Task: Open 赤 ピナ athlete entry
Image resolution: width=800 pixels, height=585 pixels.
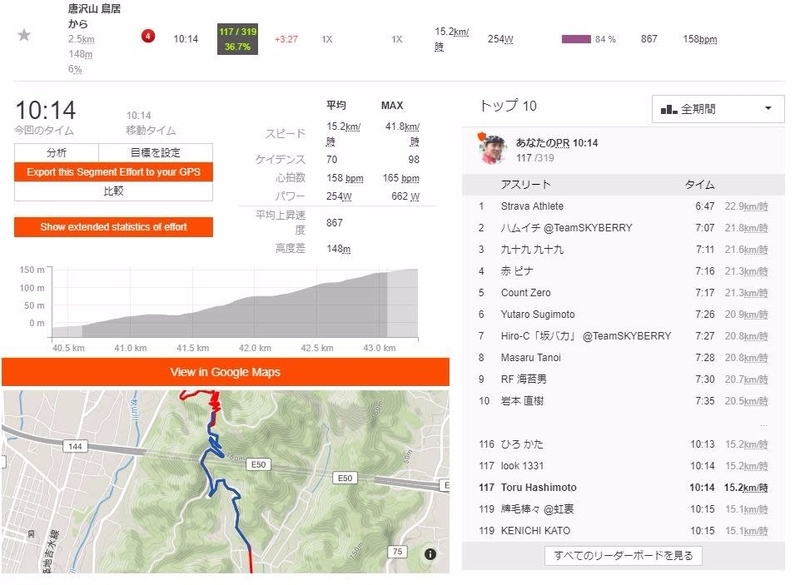Action: coord(517,271)
